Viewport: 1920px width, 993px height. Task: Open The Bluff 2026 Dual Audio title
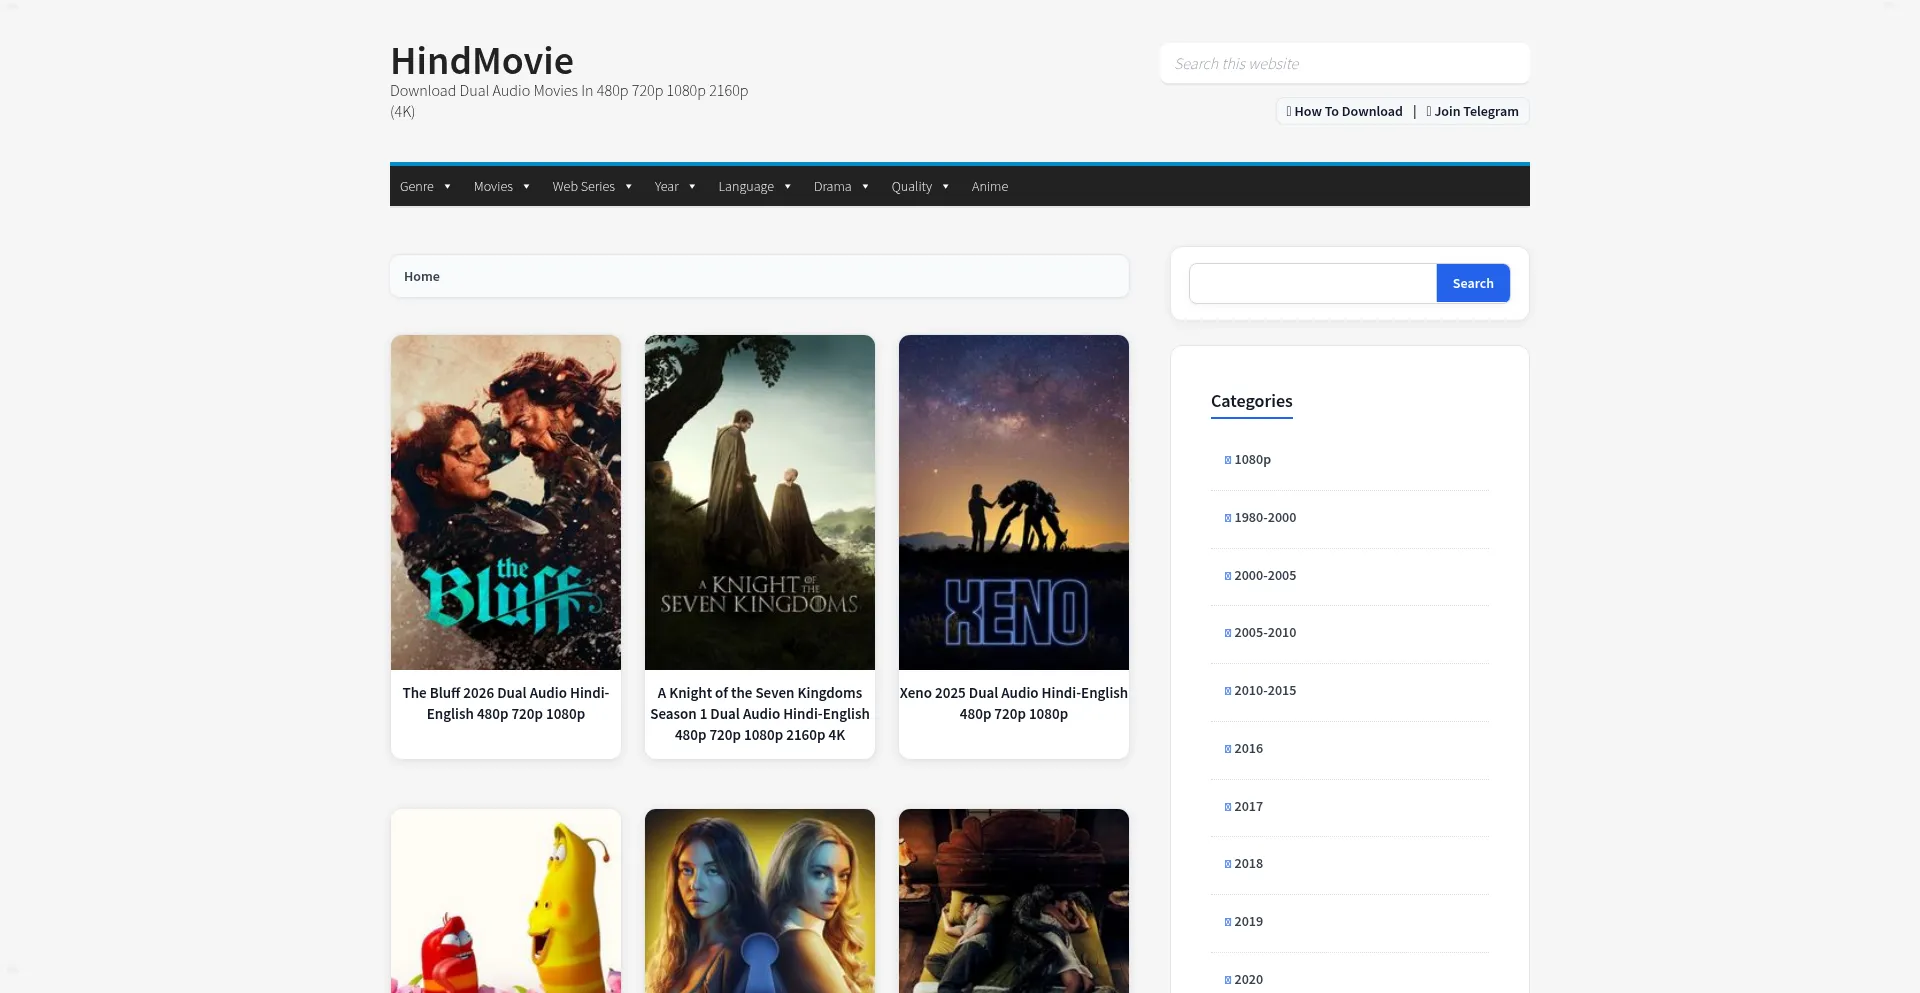(506, 703)
